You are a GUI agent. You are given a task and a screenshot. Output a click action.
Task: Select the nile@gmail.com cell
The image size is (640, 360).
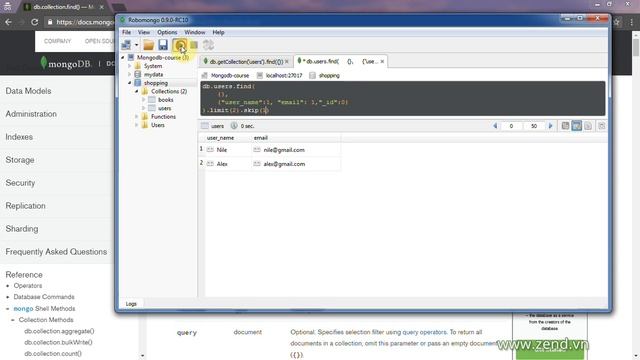[296, 150]
